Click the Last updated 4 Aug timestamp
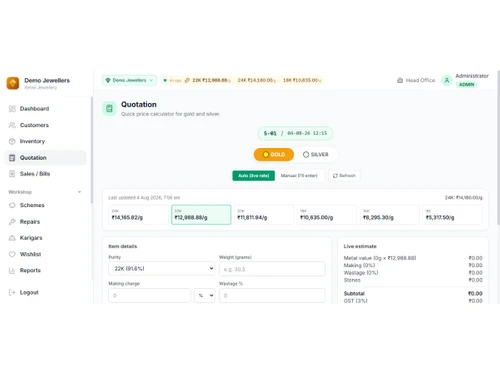500x375 pixels. tap(144, 198)
